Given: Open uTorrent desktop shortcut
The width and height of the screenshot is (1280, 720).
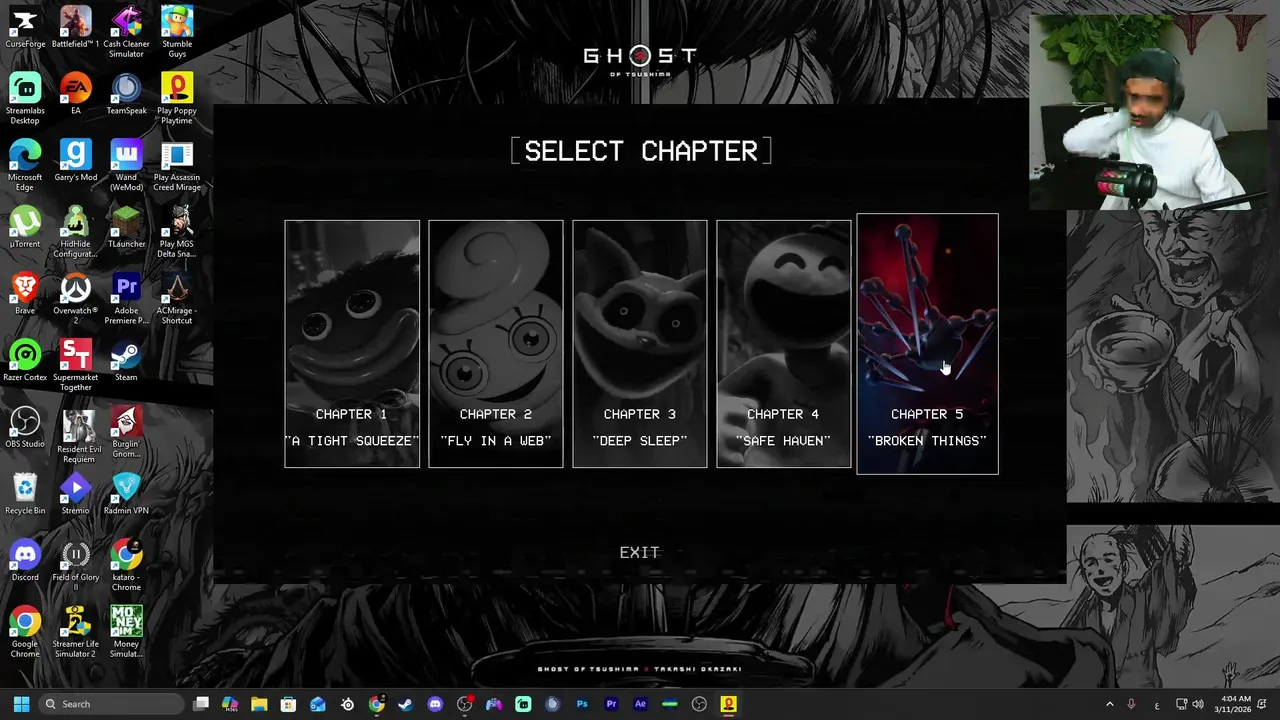Looking at the screenshot, I should click(25, 228).
